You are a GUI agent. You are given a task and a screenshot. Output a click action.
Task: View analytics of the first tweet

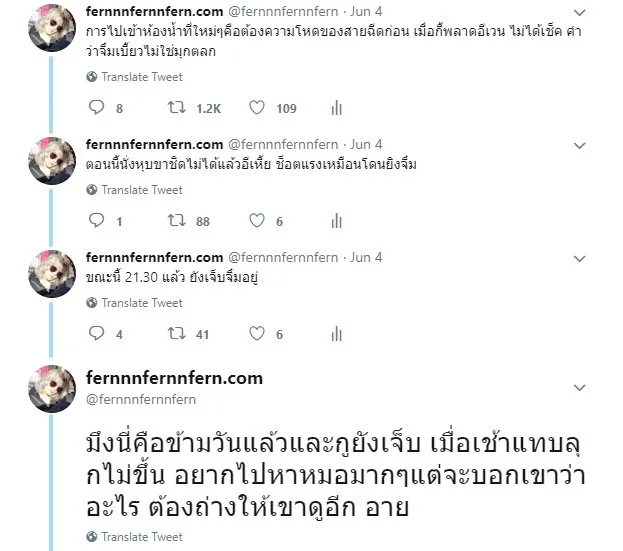coord(337,108)
